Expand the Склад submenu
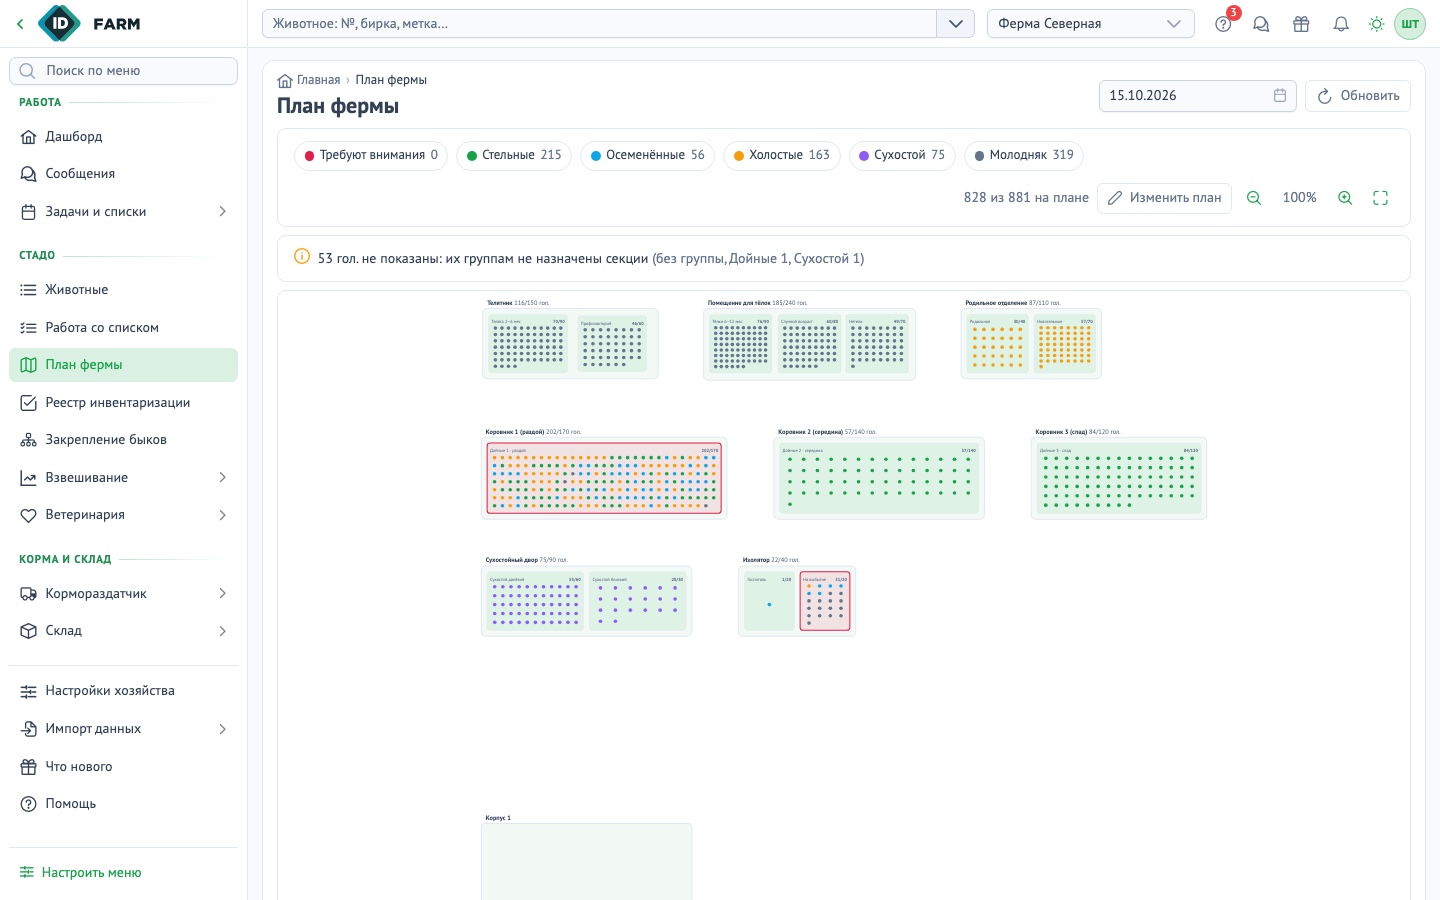 pyautogui.click(x=222, y=631)
